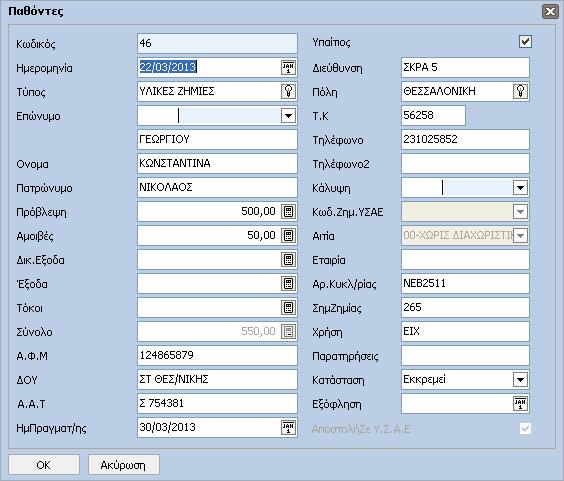Open calendar icon in Εξόφληση field
The image size is (564, 481).
point(520,404)
